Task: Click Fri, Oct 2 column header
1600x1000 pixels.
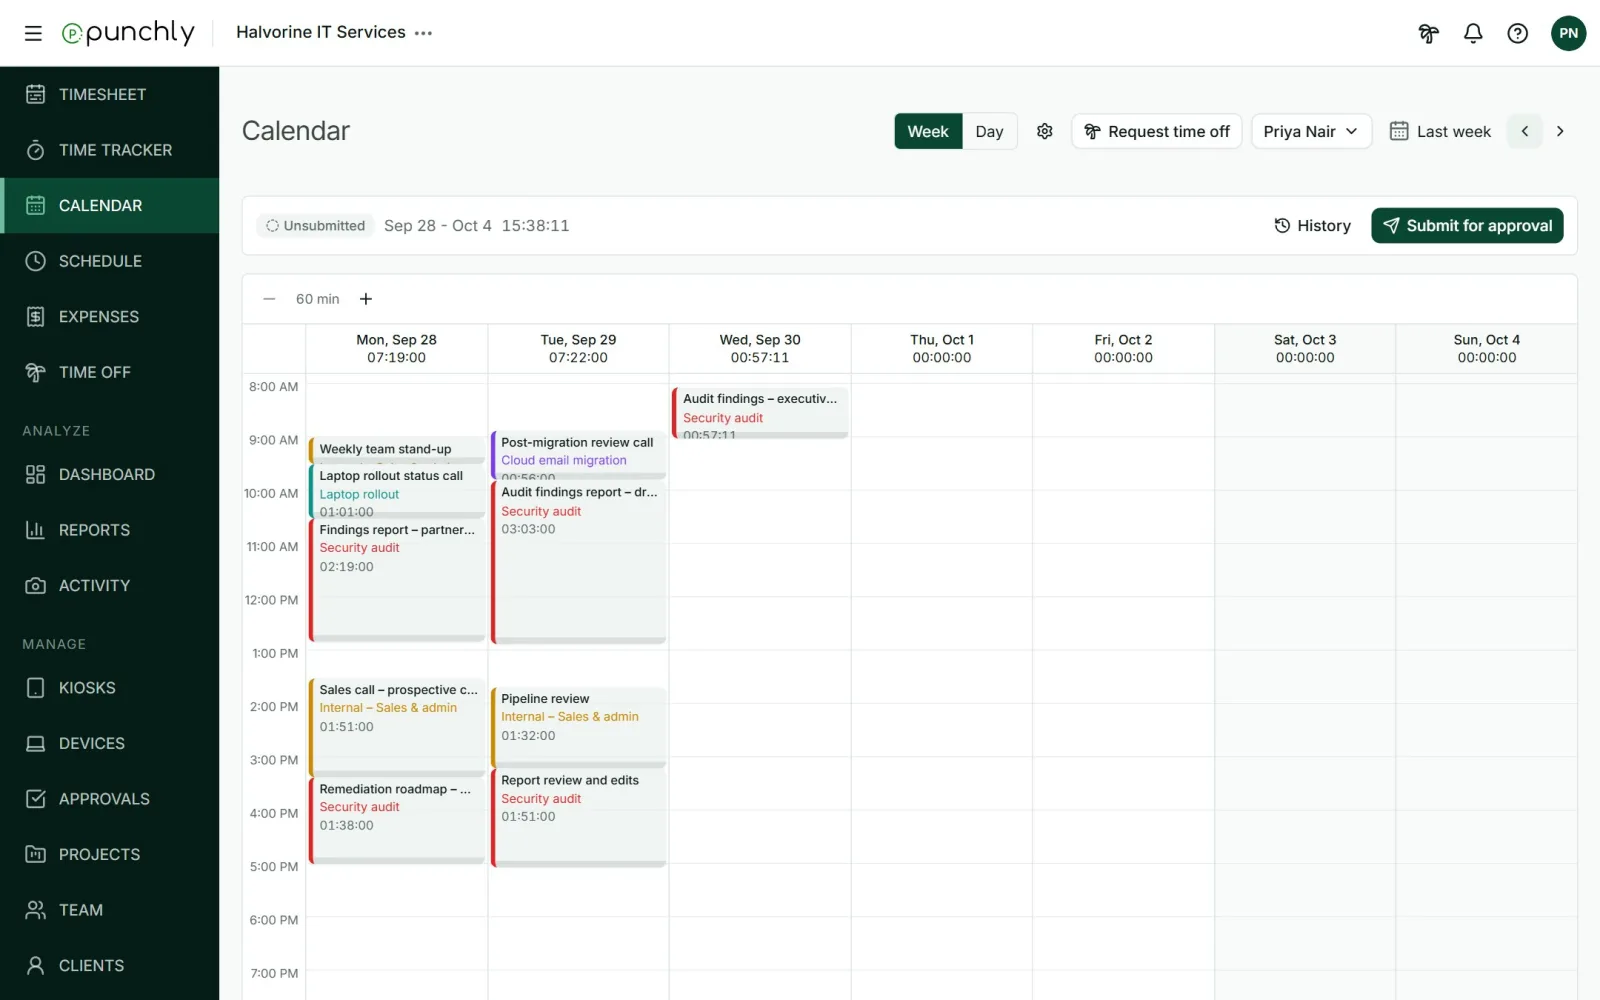Action: [x=1123, y=349]
